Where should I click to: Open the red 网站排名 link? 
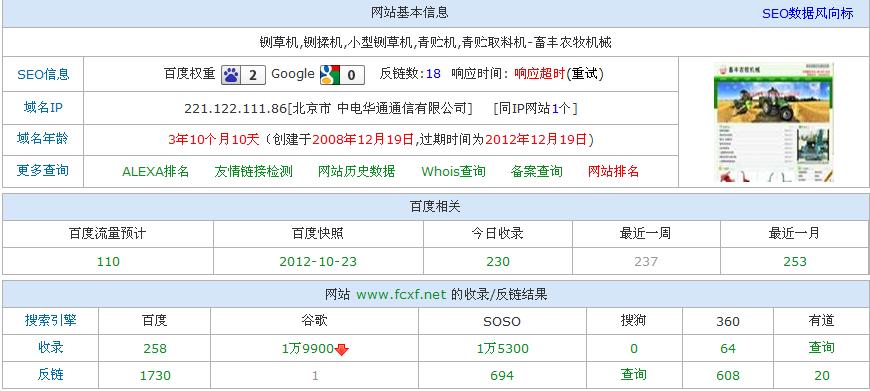point(613,171)
